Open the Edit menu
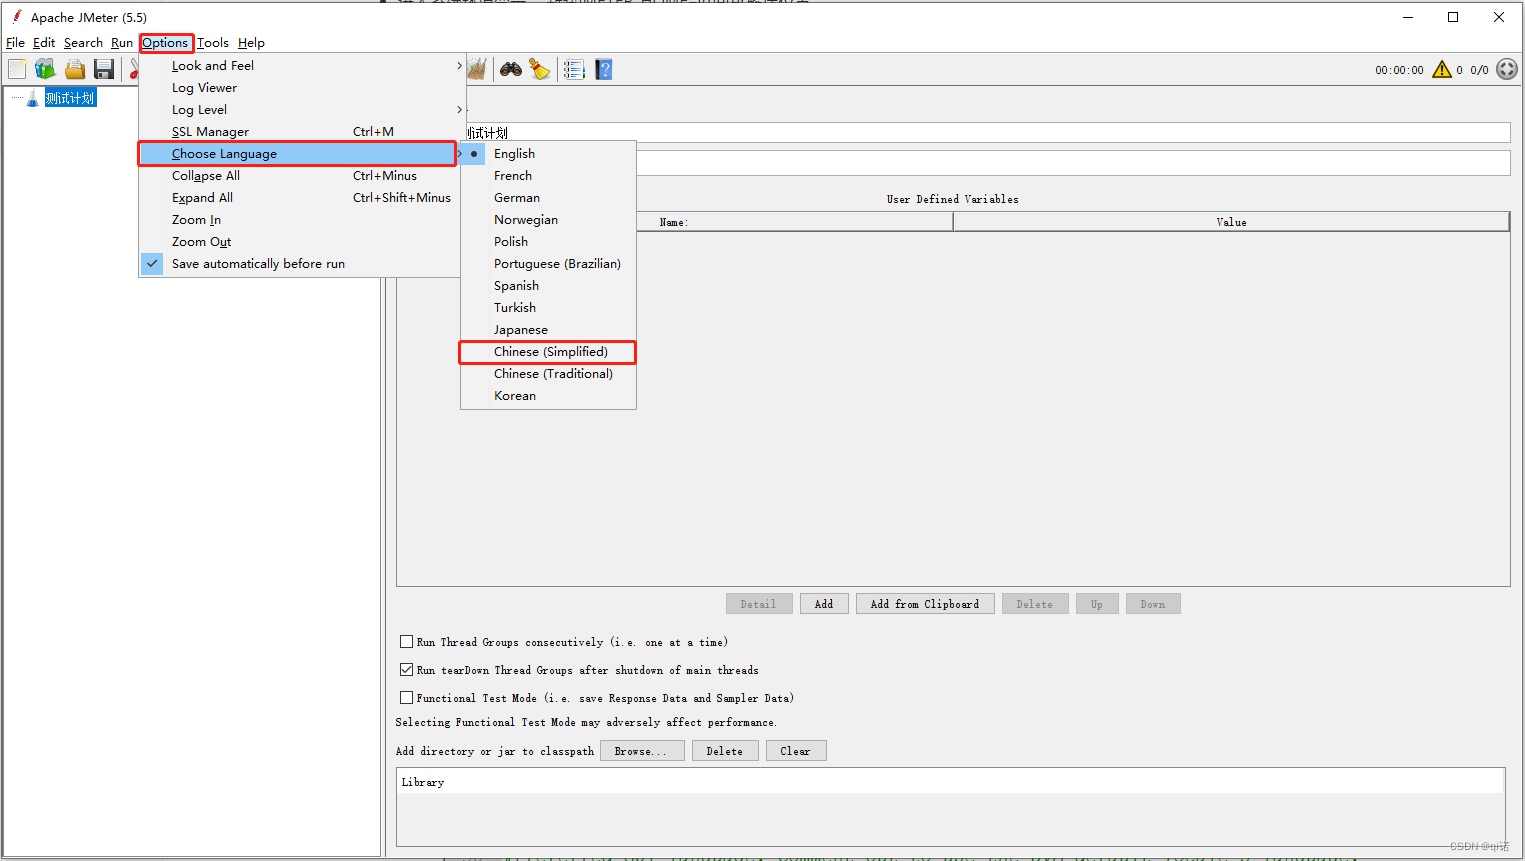This screenshot has width=1525, height=861. 44,43
